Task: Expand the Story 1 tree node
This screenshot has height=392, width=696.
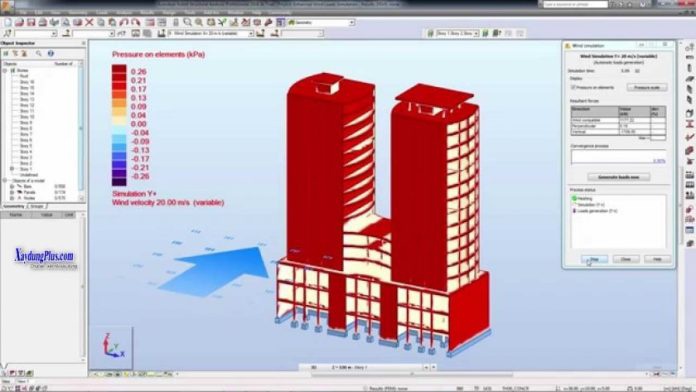Action: tap(12, 169)
